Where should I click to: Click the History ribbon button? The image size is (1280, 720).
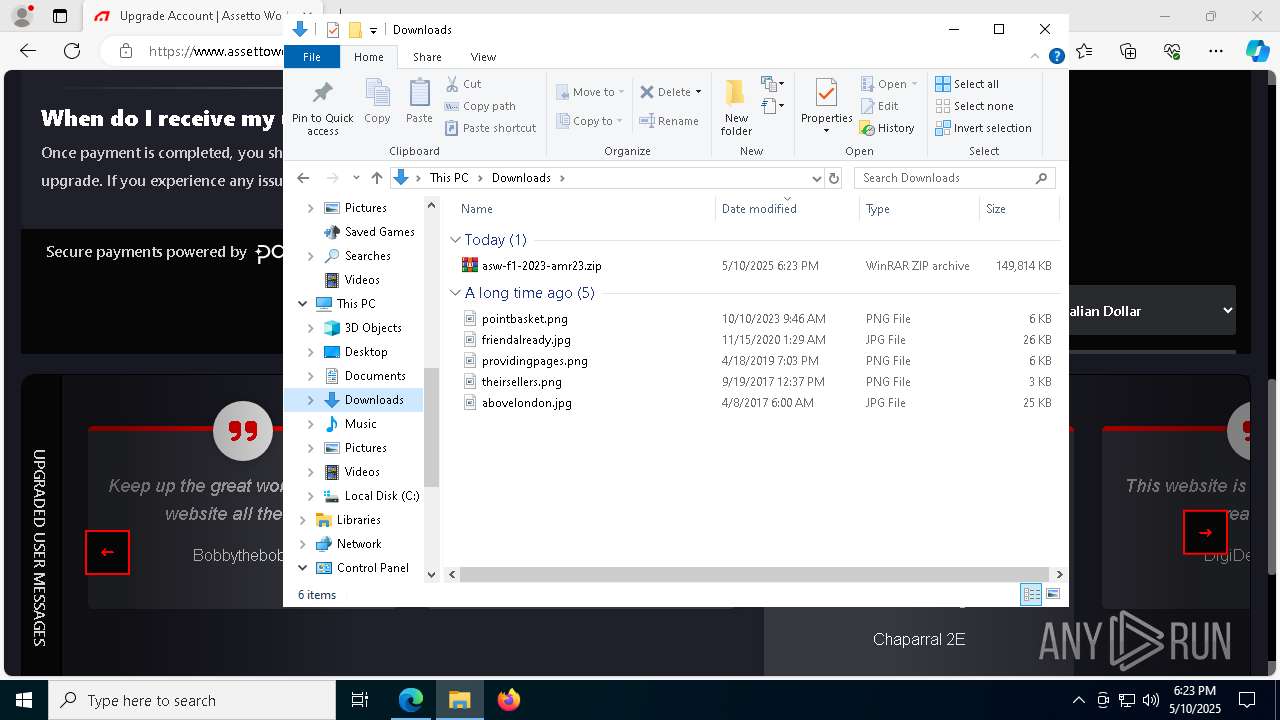pyautogui.click(x=888, y=128)
